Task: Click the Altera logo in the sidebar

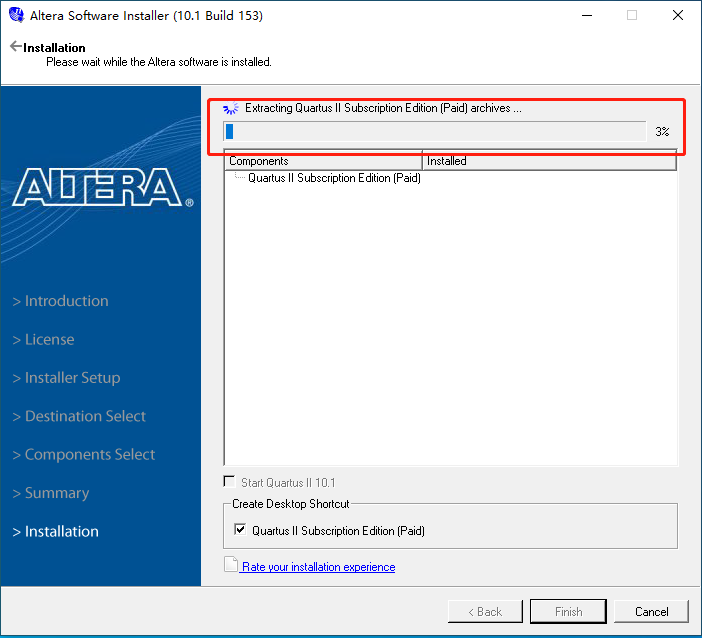Action: pos(103,187)
